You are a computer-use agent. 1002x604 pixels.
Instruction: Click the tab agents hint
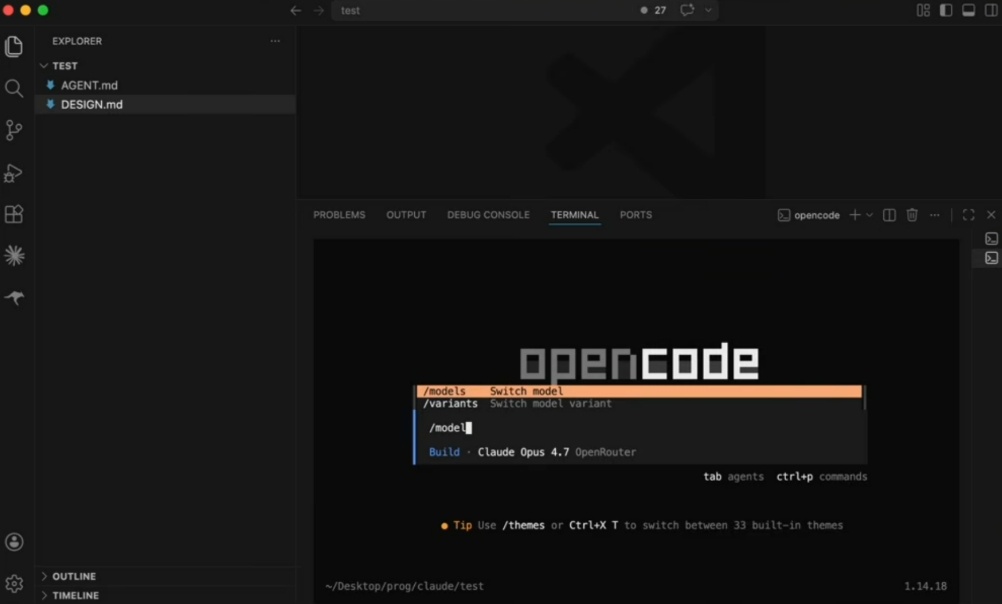733,477
